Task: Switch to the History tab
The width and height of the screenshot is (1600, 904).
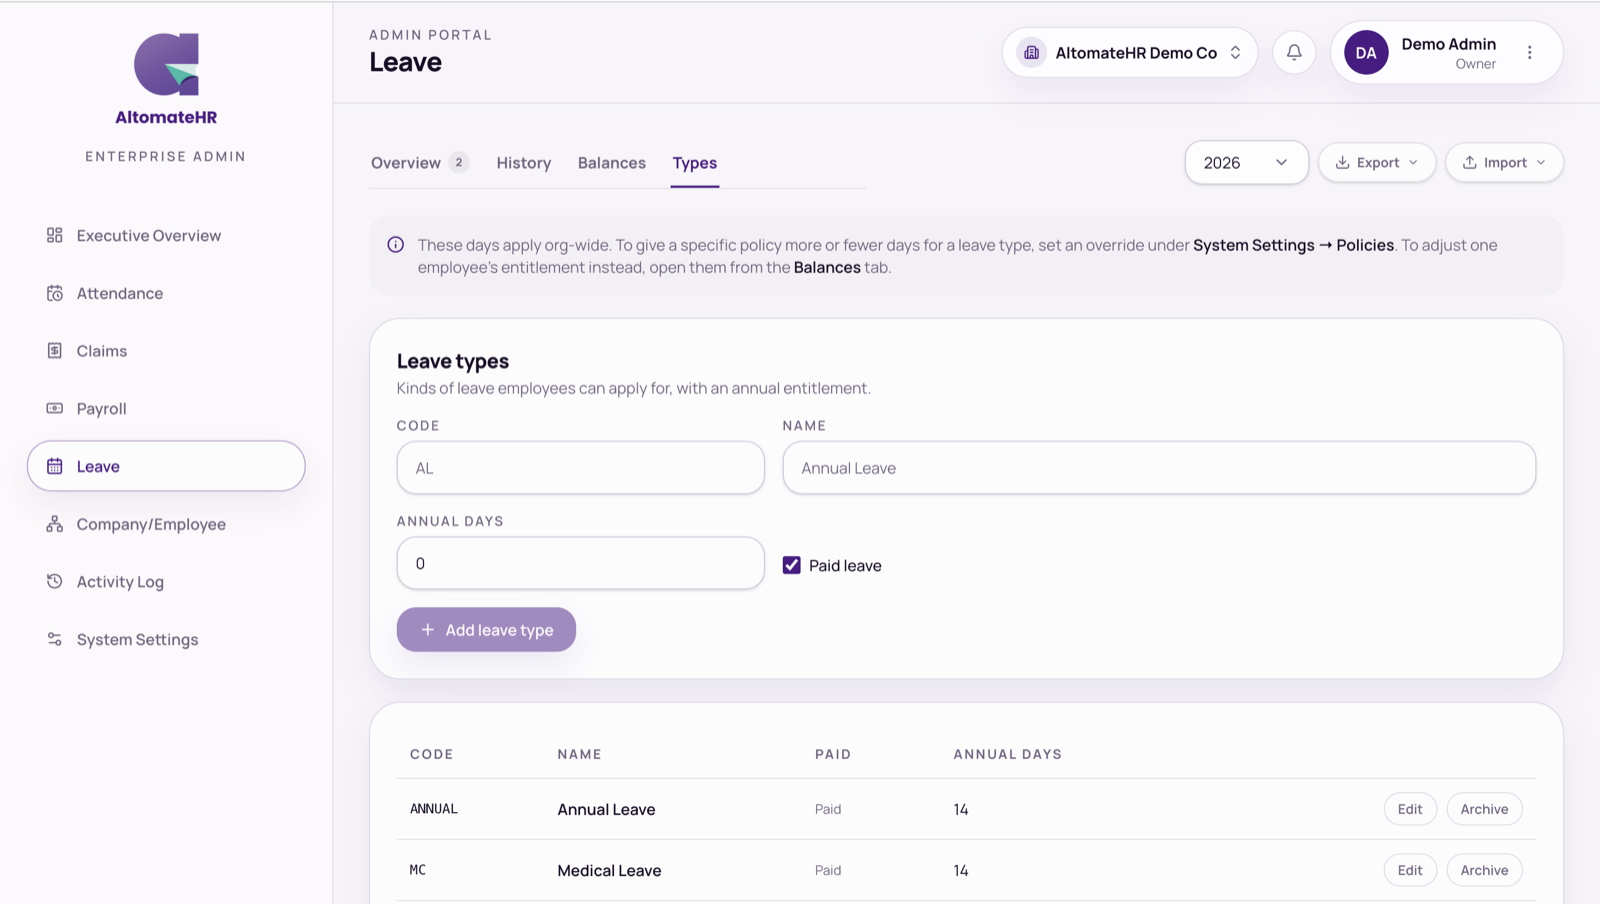Action: tap(524, 163)
